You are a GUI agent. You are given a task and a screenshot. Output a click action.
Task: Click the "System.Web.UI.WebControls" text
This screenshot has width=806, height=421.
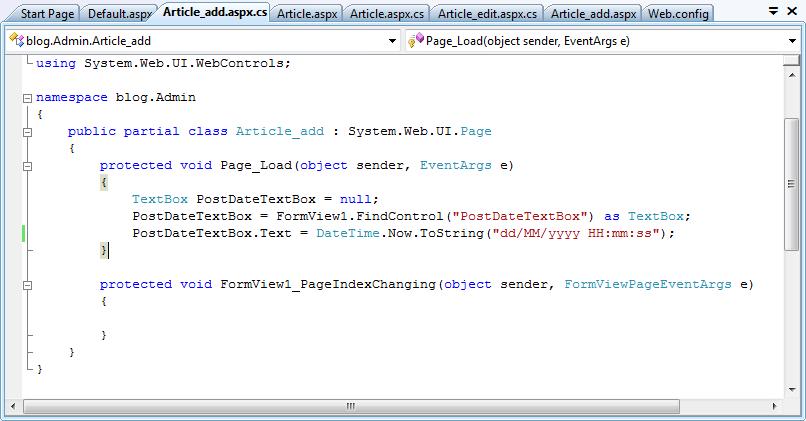[x=184, y=63]
